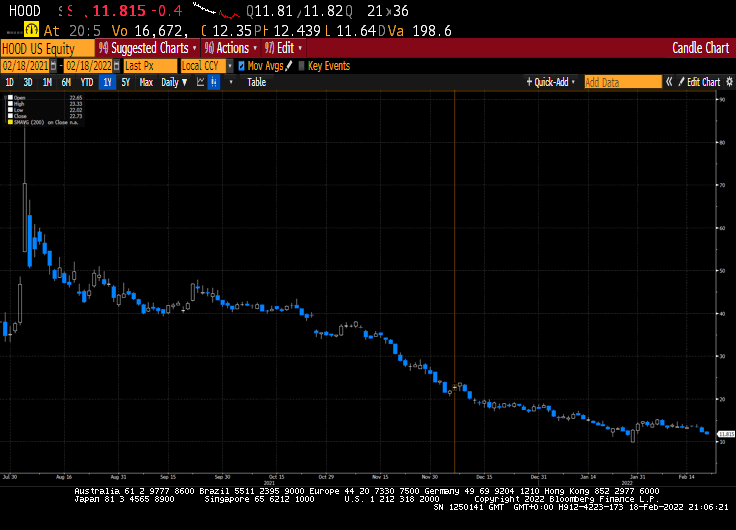Expand the Local CCY currency dropdown arrow
The height and width of the screenshot is (530, 736).
tap(230, 66)
